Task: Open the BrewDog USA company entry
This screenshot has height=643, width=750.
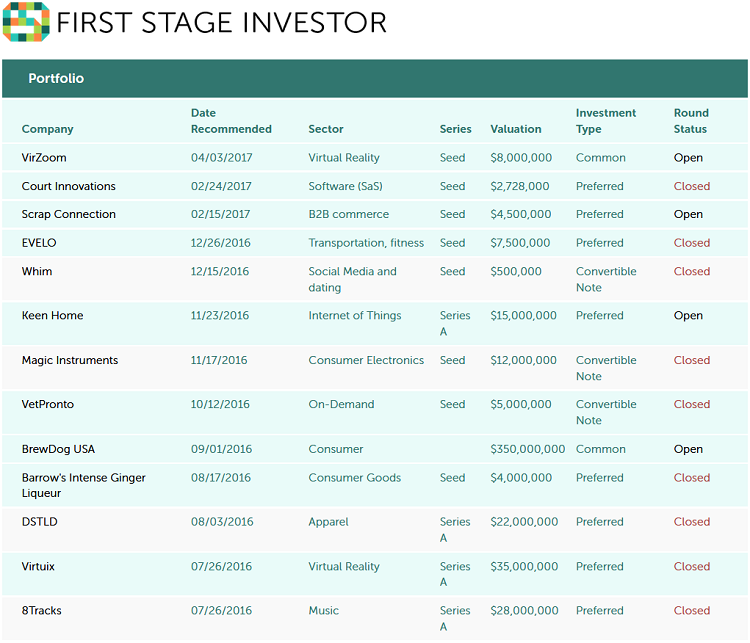Action: pyautogui.click(x=58, y=449)
